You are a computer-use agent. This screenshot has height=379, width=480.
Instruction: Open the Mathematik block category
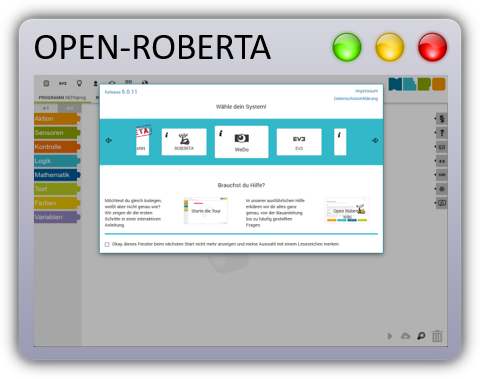click(x=57, y=175)
